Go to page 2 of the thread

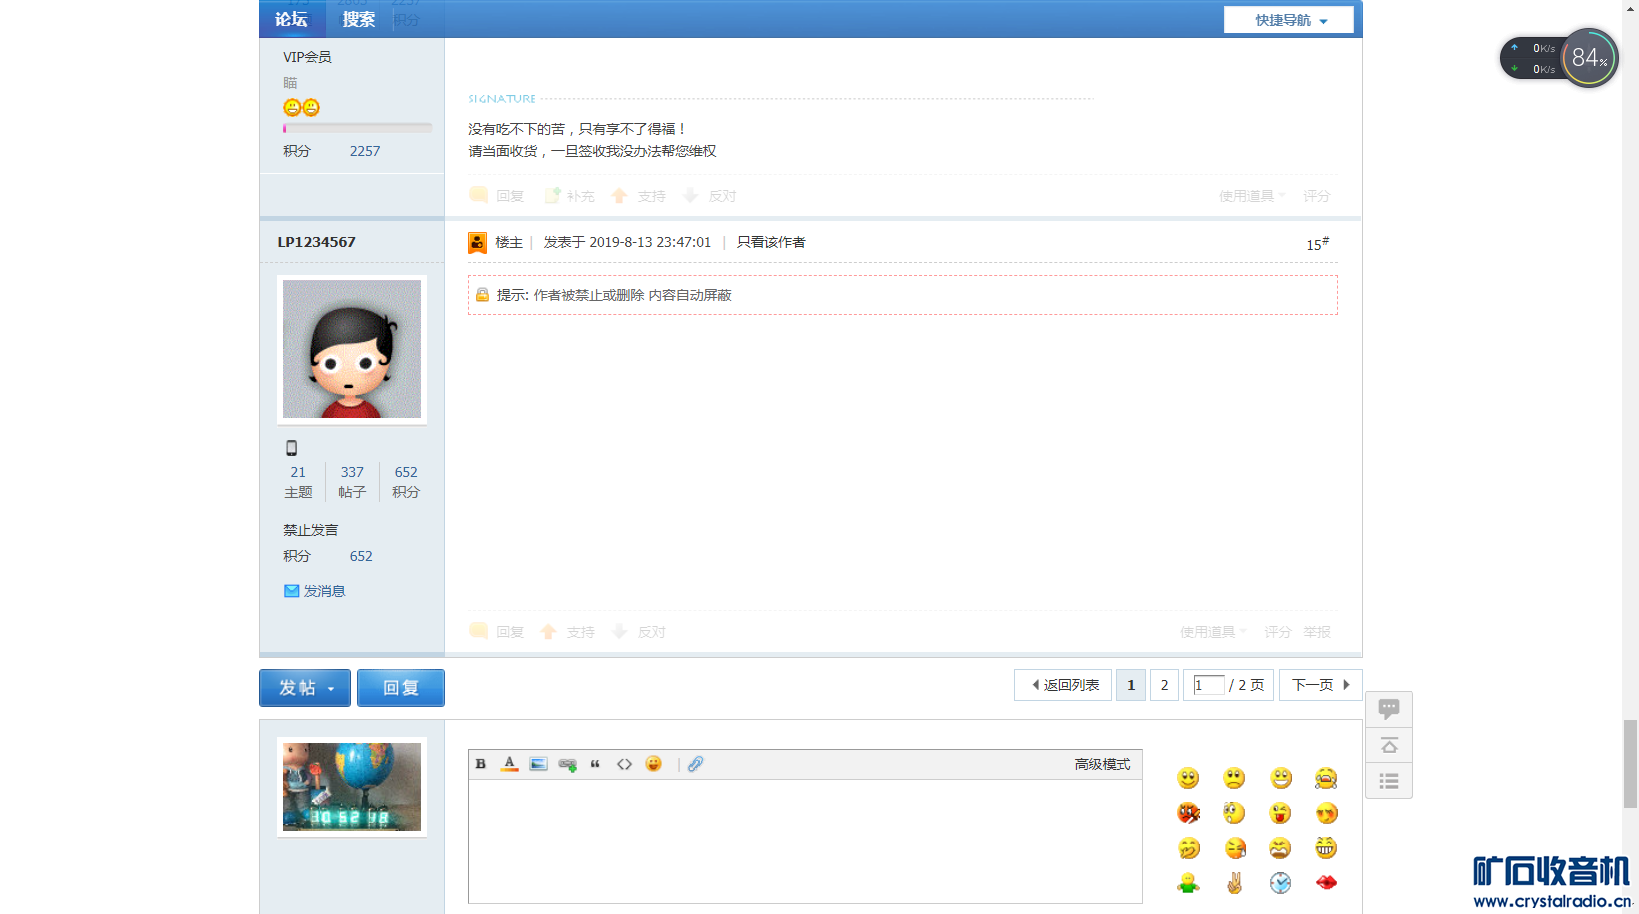[x=1164, y=685]
